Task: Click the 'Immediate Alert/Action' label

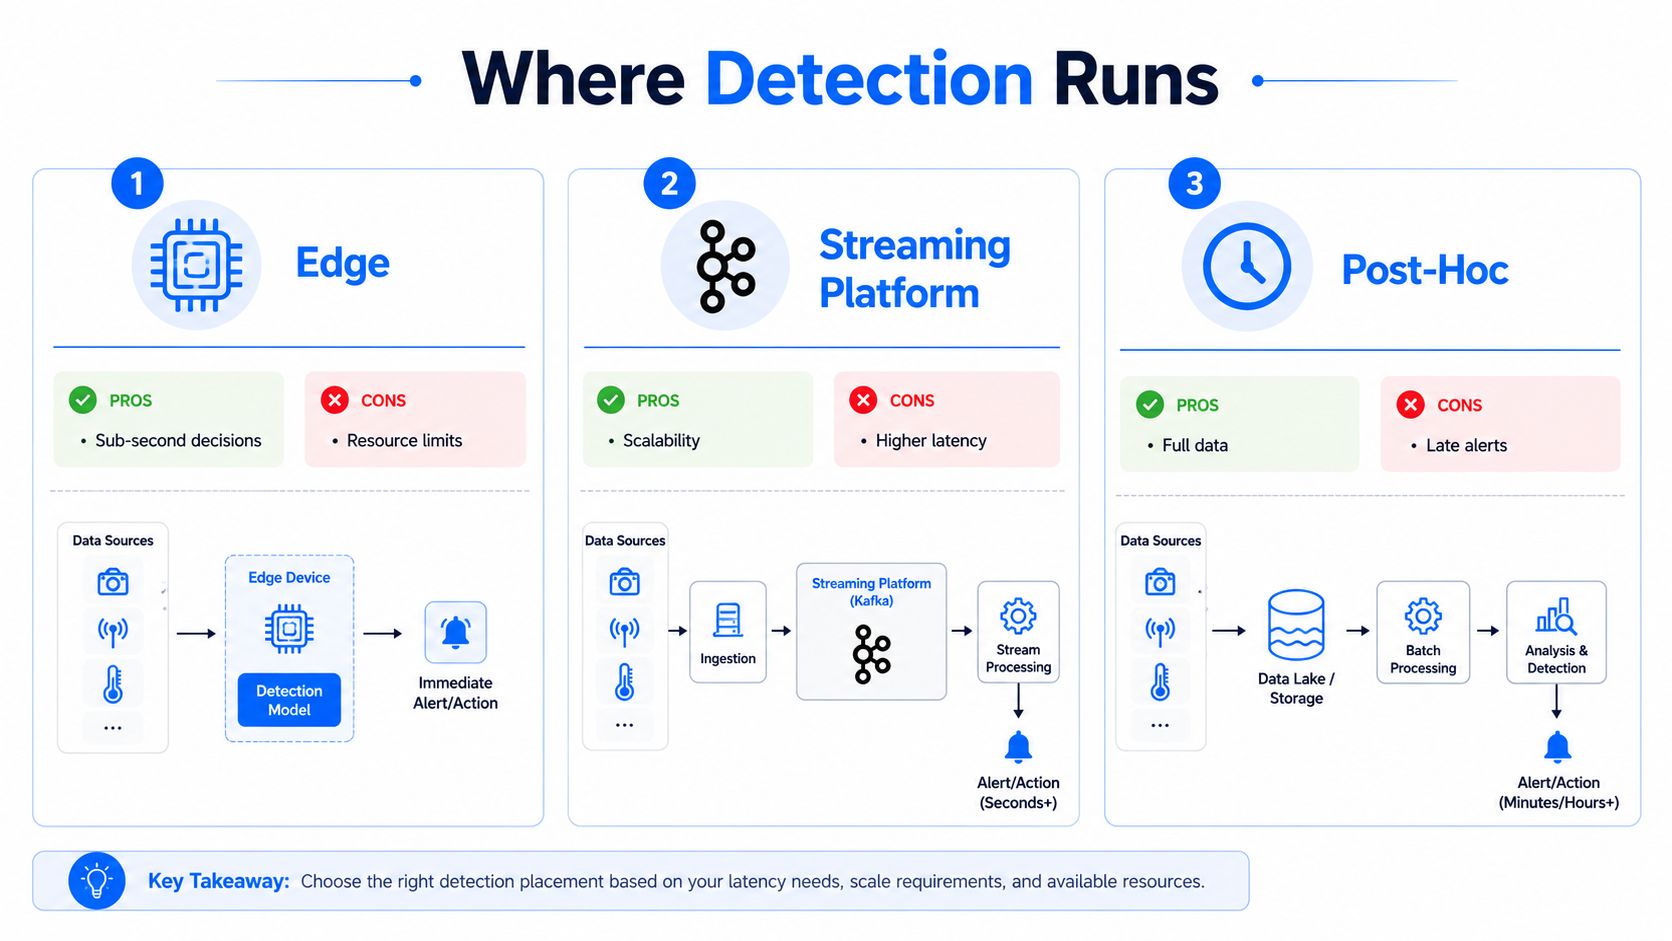Action: (x=456, y=693)
